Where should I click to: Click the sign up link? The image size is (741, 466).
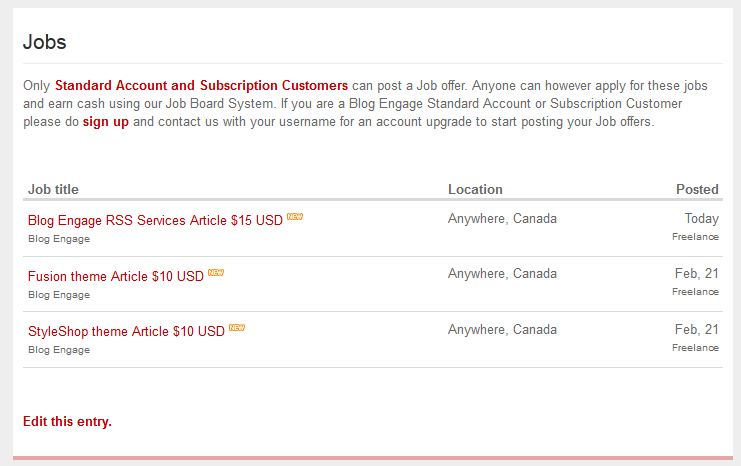click(106, 122)
